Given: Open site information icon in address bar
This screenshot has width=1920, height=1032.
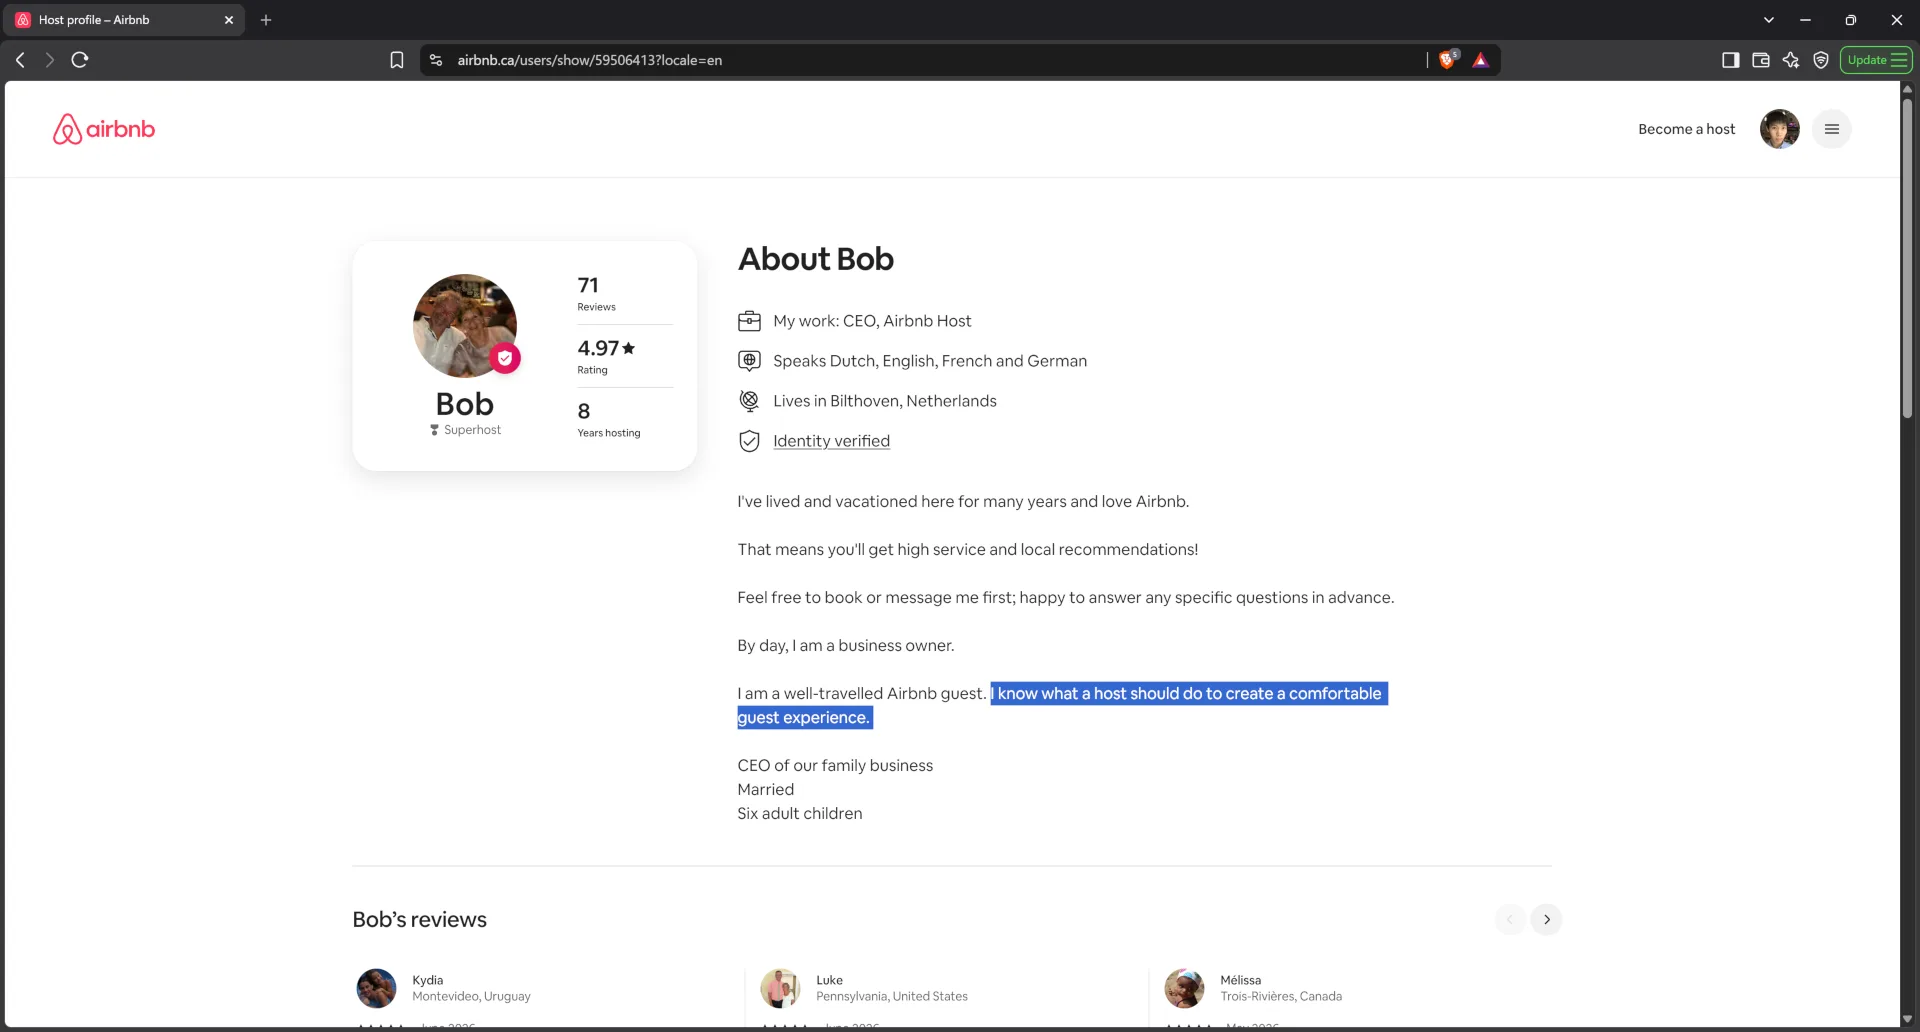Looking at the screenshot, I should 436,60.
